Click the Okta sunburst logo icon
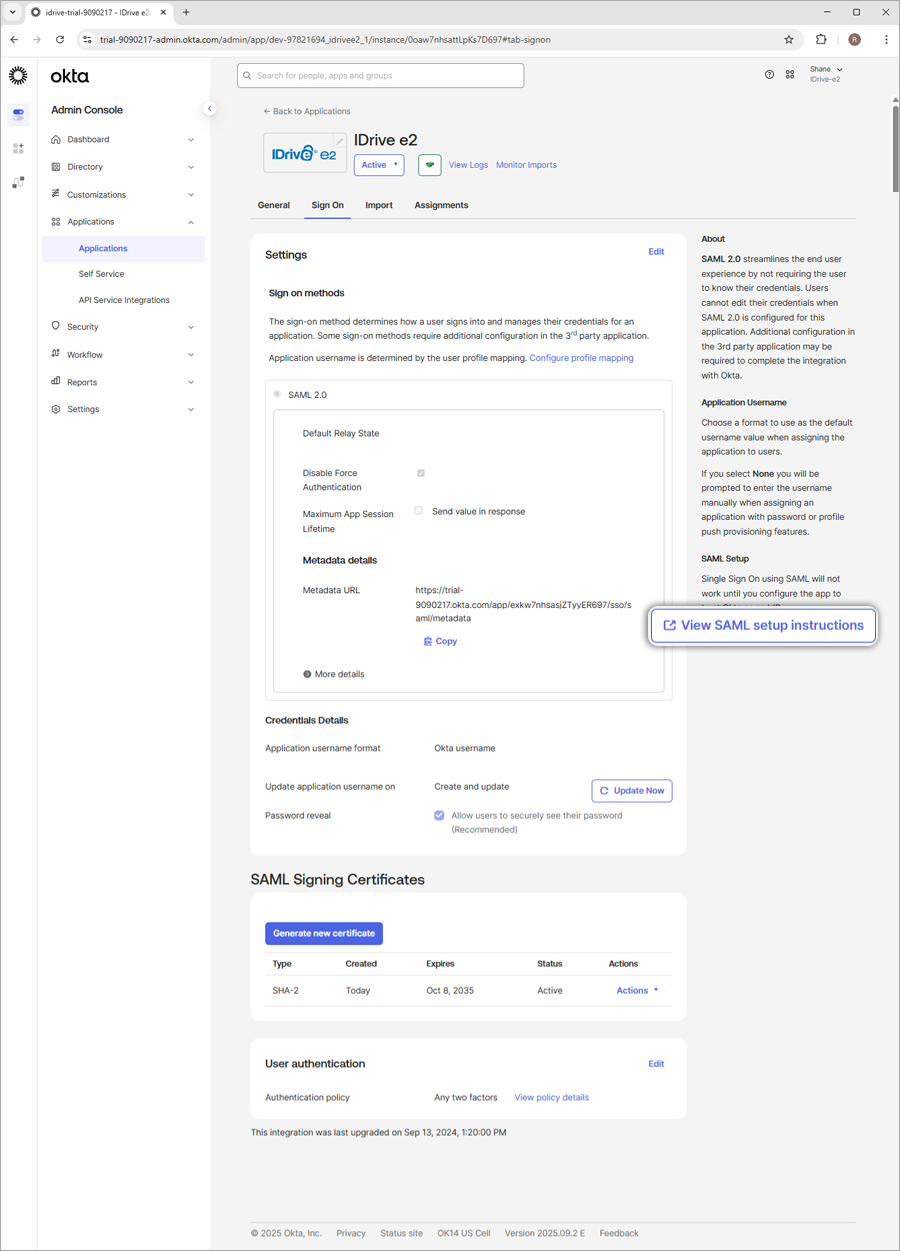This screenshot has height=1251, width=900. 18,76
